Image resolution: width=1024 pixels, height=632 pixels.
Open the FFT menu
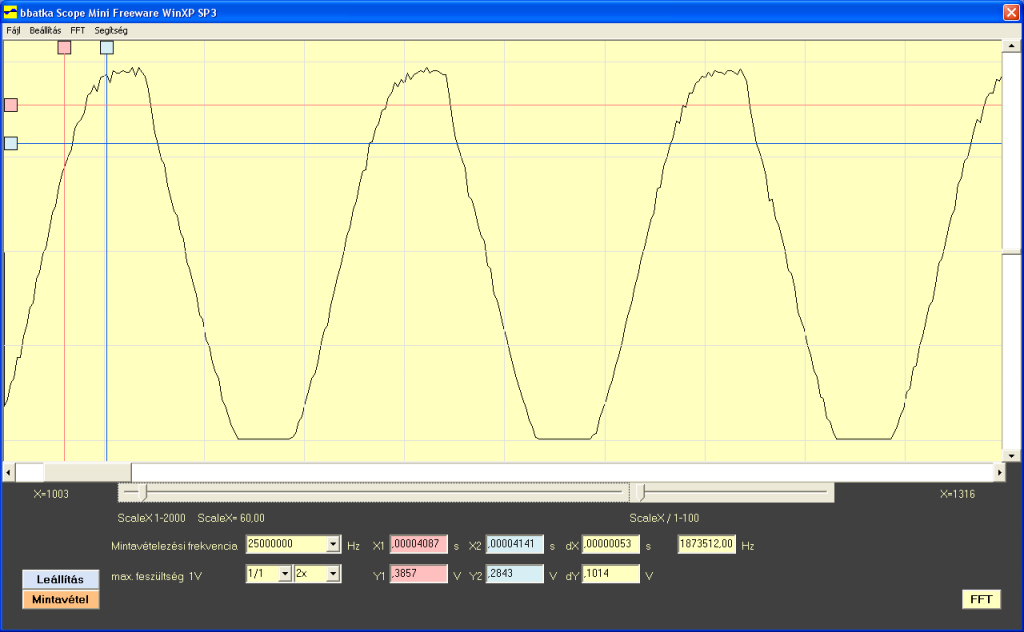(x=78, y=31)
